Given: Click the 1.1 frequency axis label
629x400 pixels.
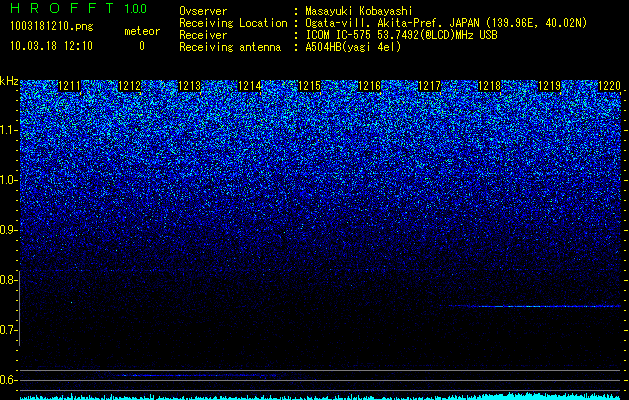Looking at the screenshot, I should [x=9, y=130].
